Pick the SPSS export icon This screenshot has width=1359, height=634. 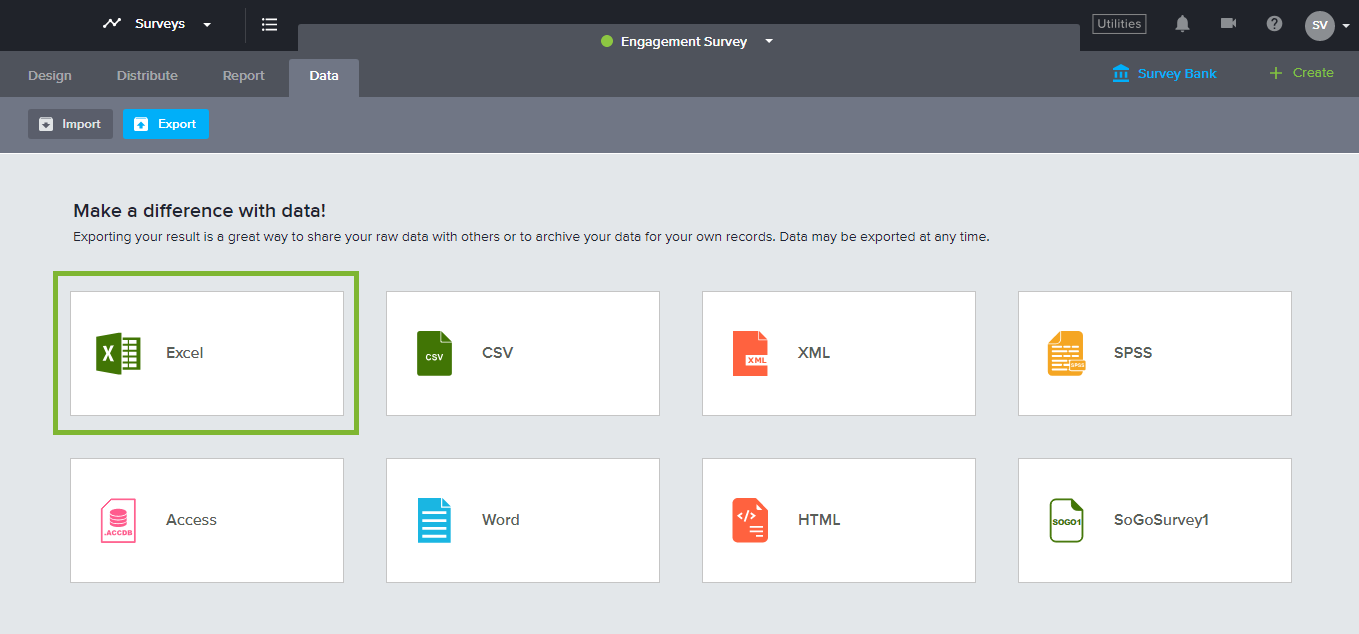pos(1066,353)
